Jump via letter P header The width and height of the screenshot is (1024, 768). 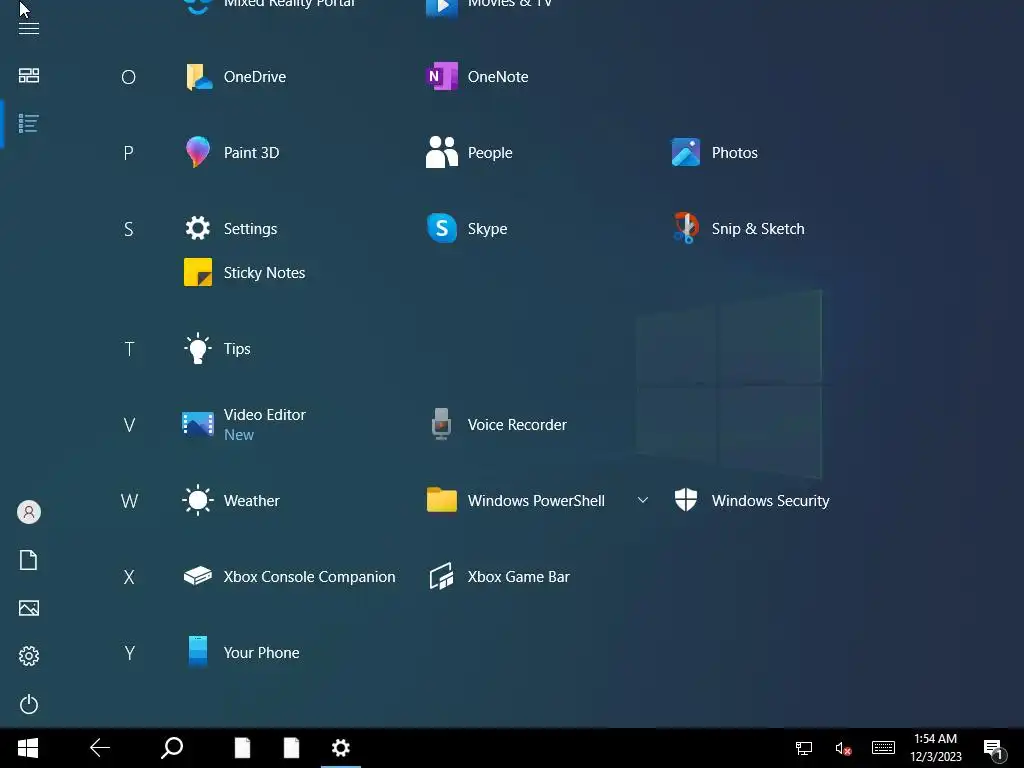pos(129,153)
